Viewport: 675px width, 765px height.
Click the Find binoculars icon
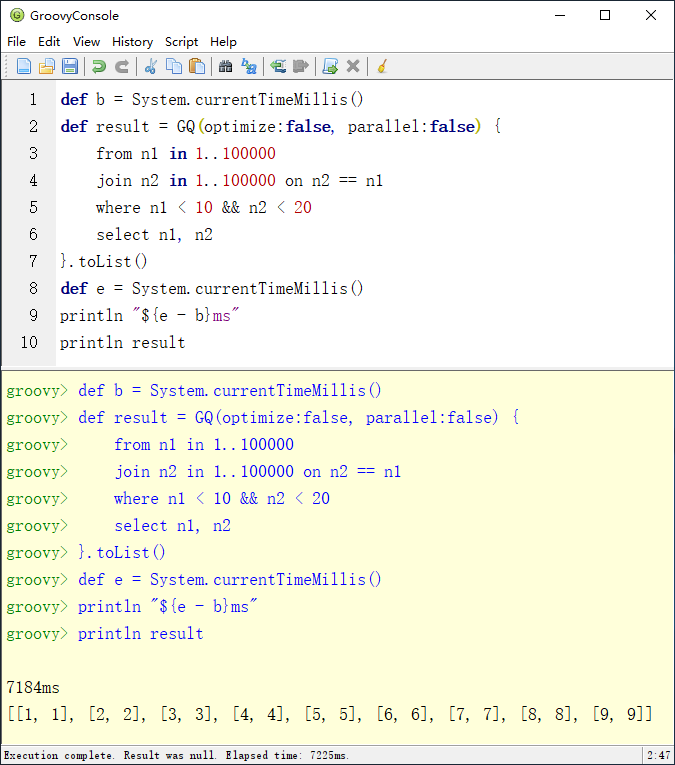pos(225,66)
